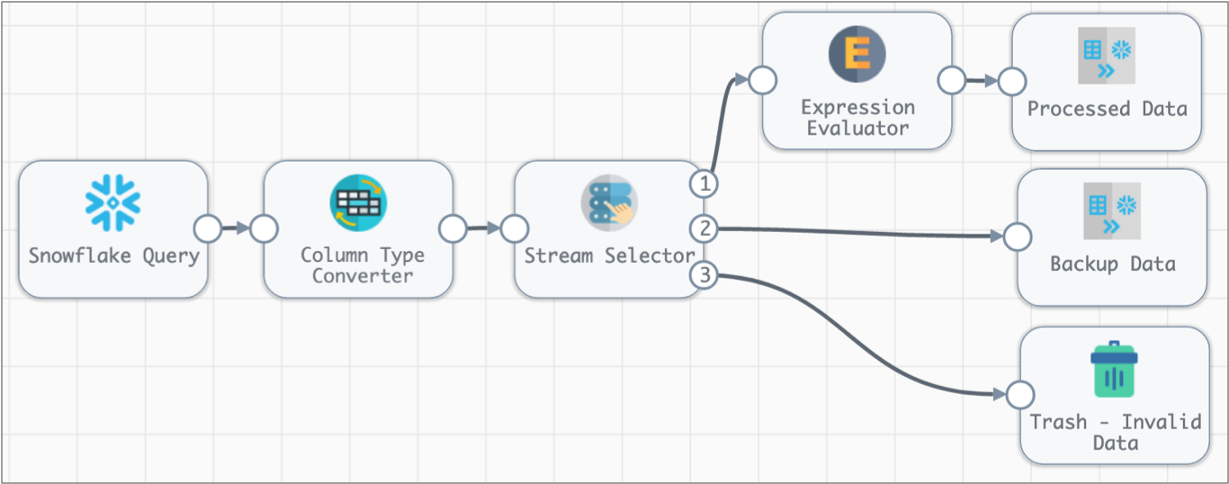Click the Column Type Converter output connector
Image resolution: width=1229 pixels, height=484 pixels.
pos(453,229)
